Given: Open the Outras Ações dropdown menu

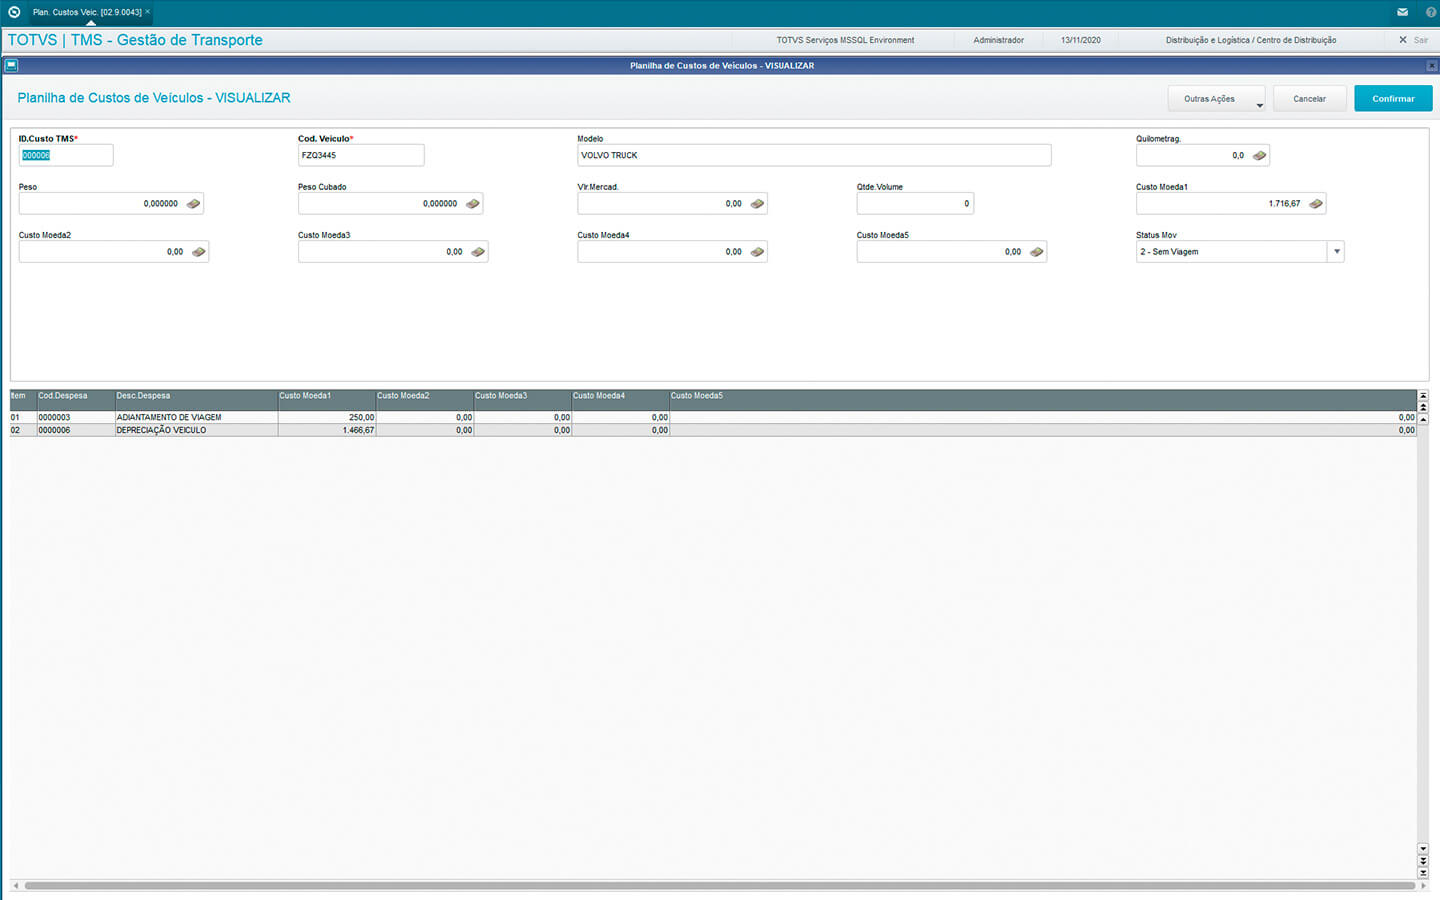Looking at the screenshot, I should click(1216, 99).
